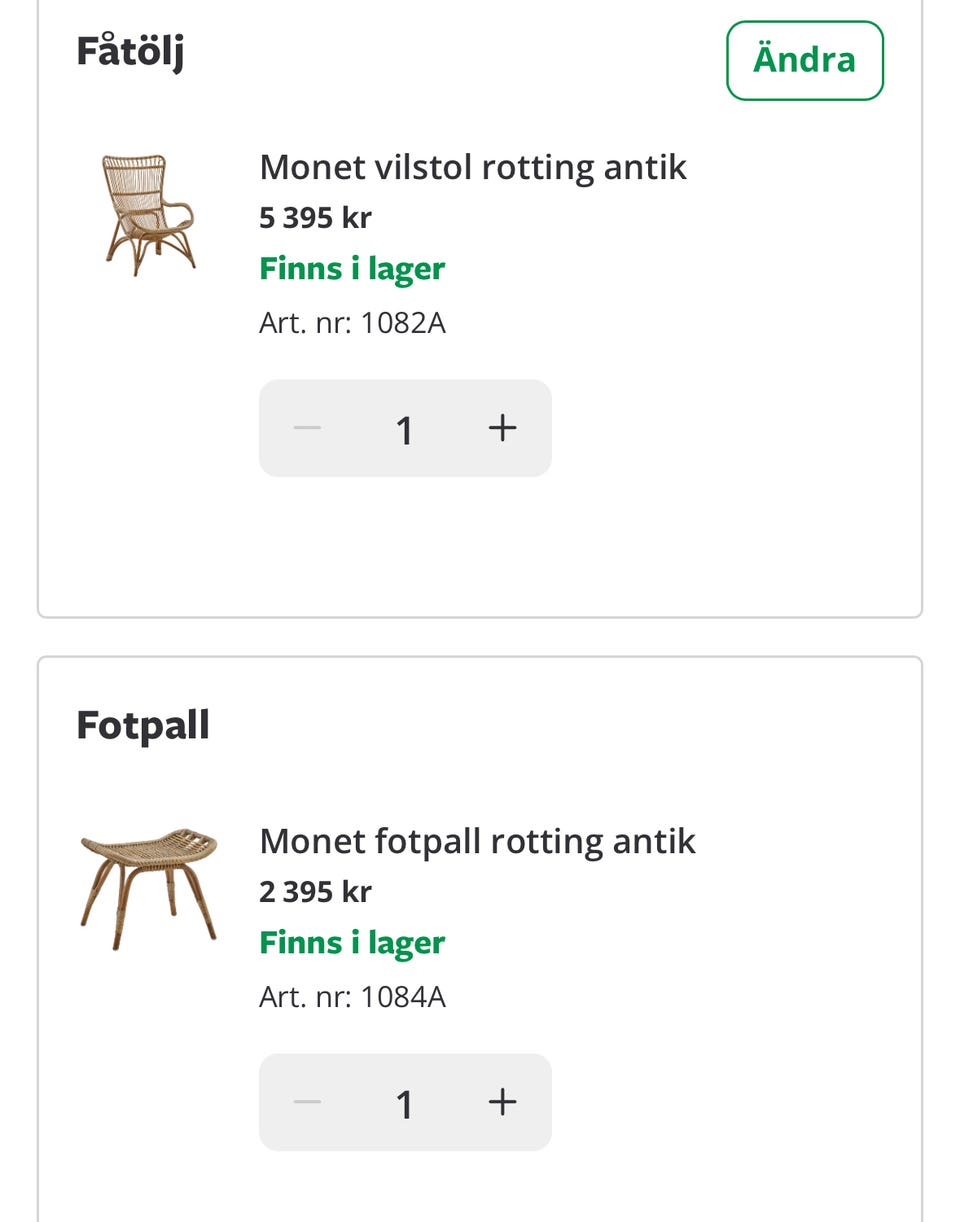Click the Fåtölj section heading
This screenshot has height=1222, width=960.
(130, 51)
